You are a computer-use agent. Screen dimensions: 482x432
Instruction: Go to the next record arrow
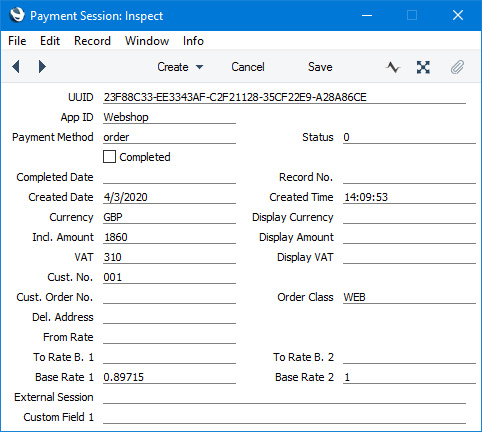point(42,67)
